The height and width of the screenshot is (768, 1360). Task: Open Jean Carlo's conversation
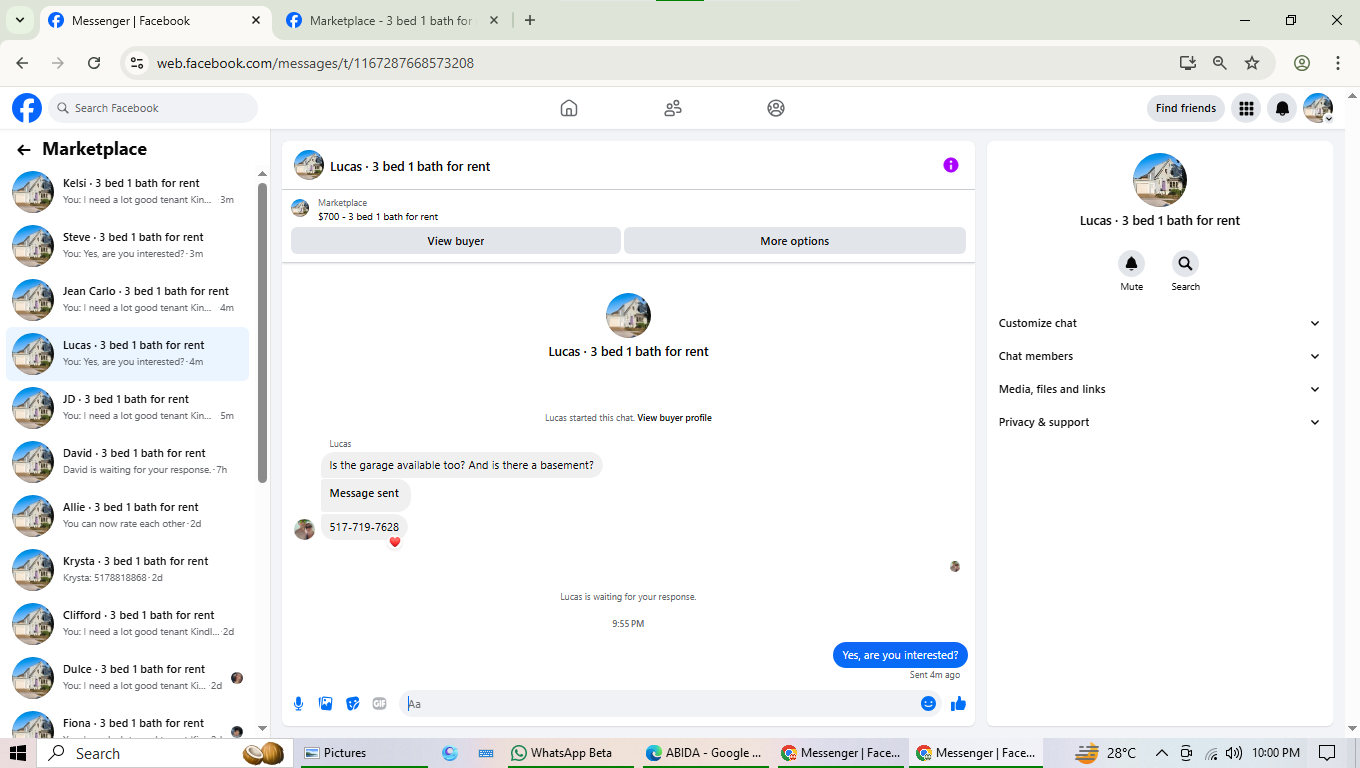pos(128,299)
